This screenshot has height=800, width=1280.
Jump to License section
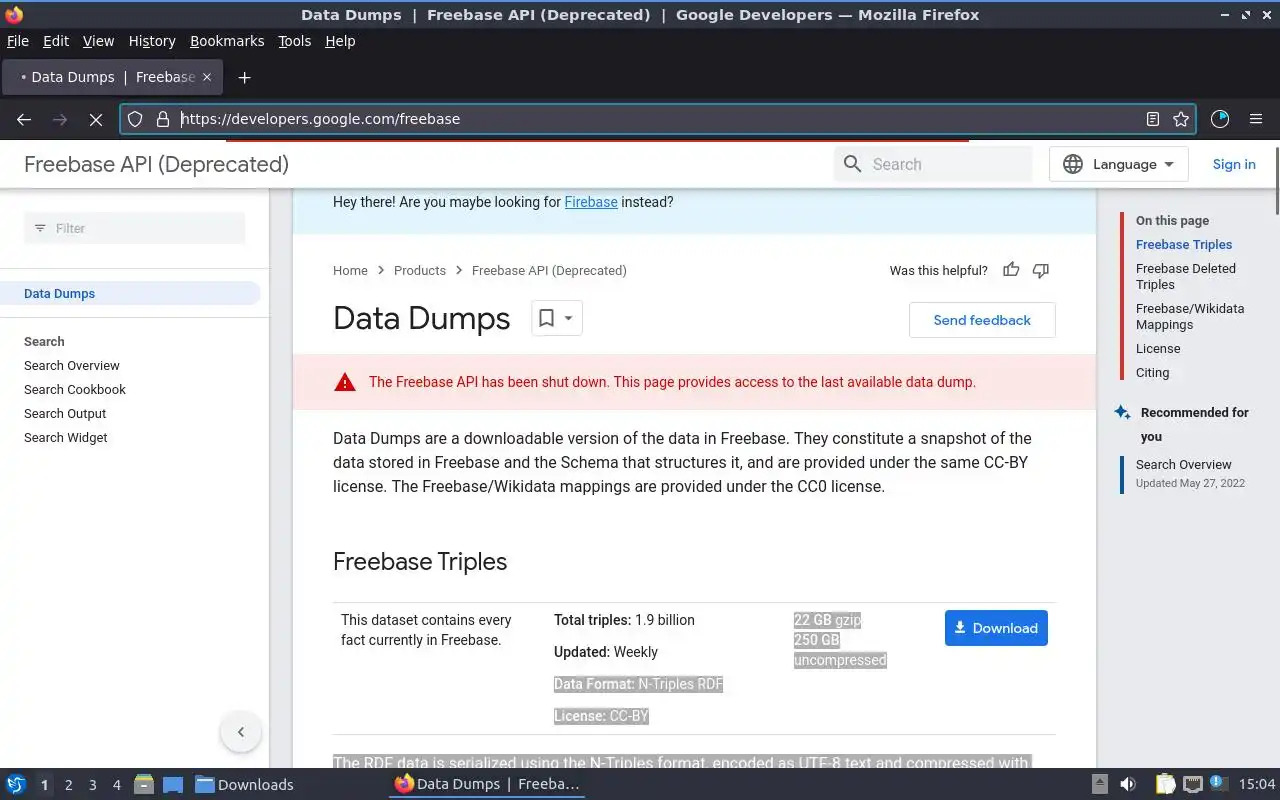point(1158,348)
